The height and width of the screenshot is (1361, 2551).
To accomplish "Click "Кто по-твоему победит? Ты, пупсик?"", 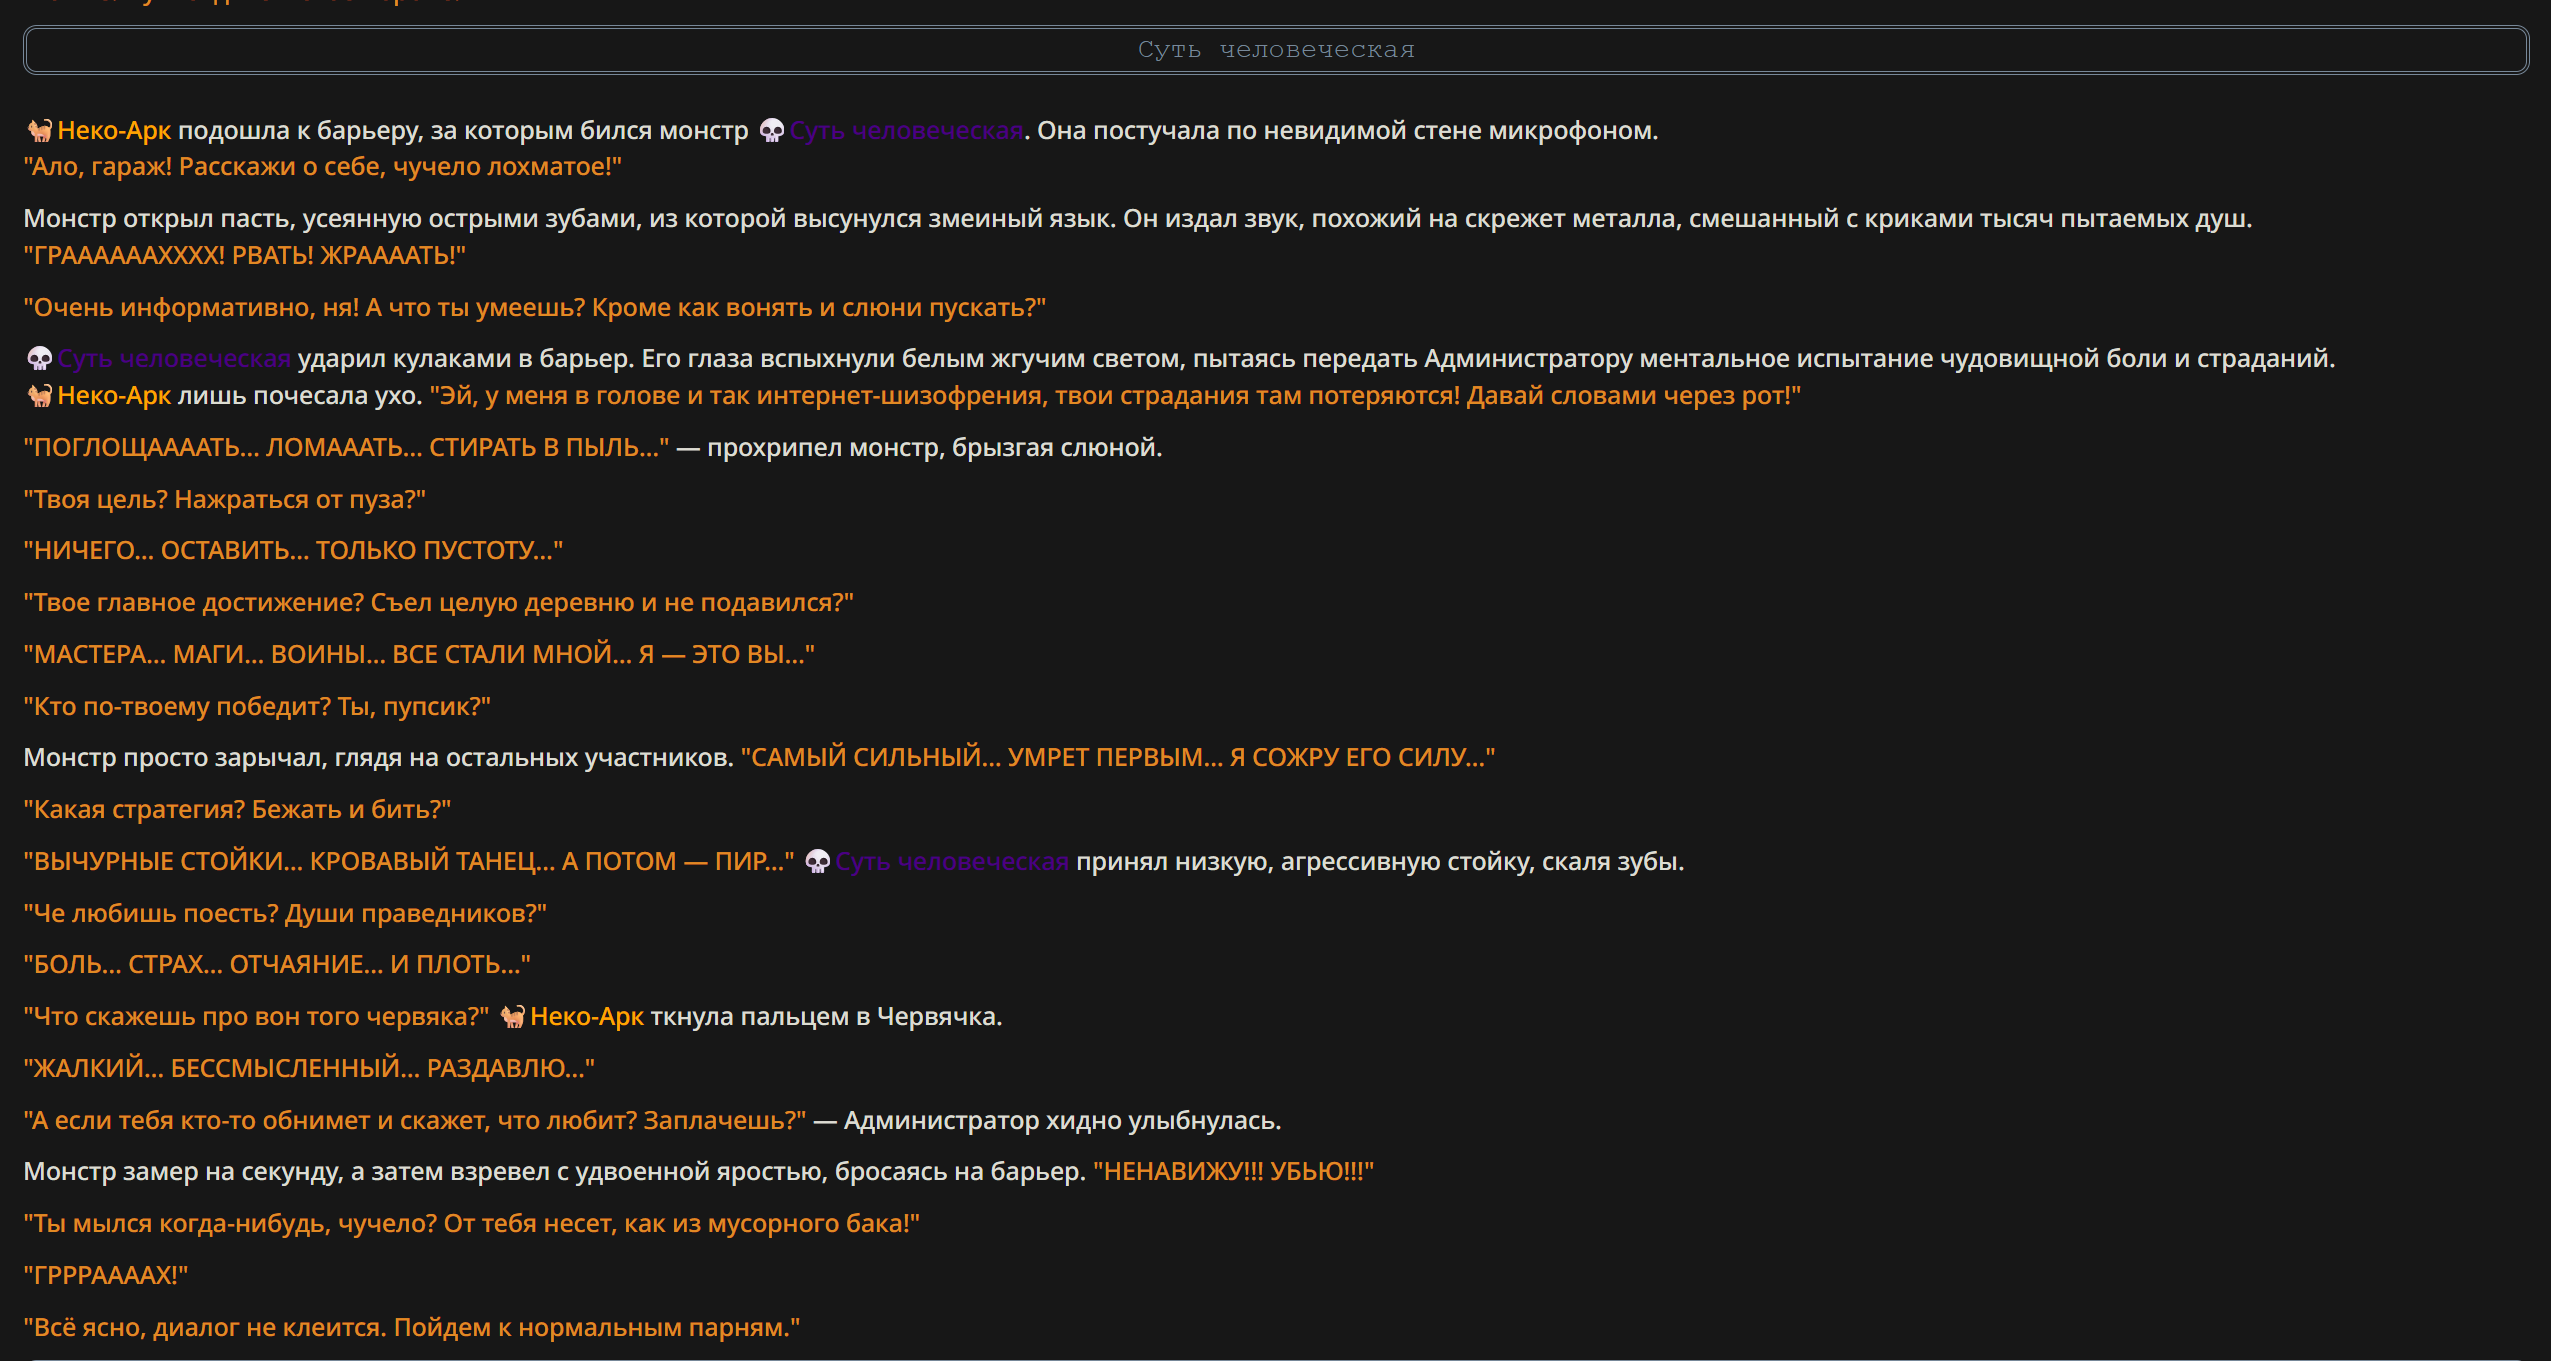I will click(257, 707).
